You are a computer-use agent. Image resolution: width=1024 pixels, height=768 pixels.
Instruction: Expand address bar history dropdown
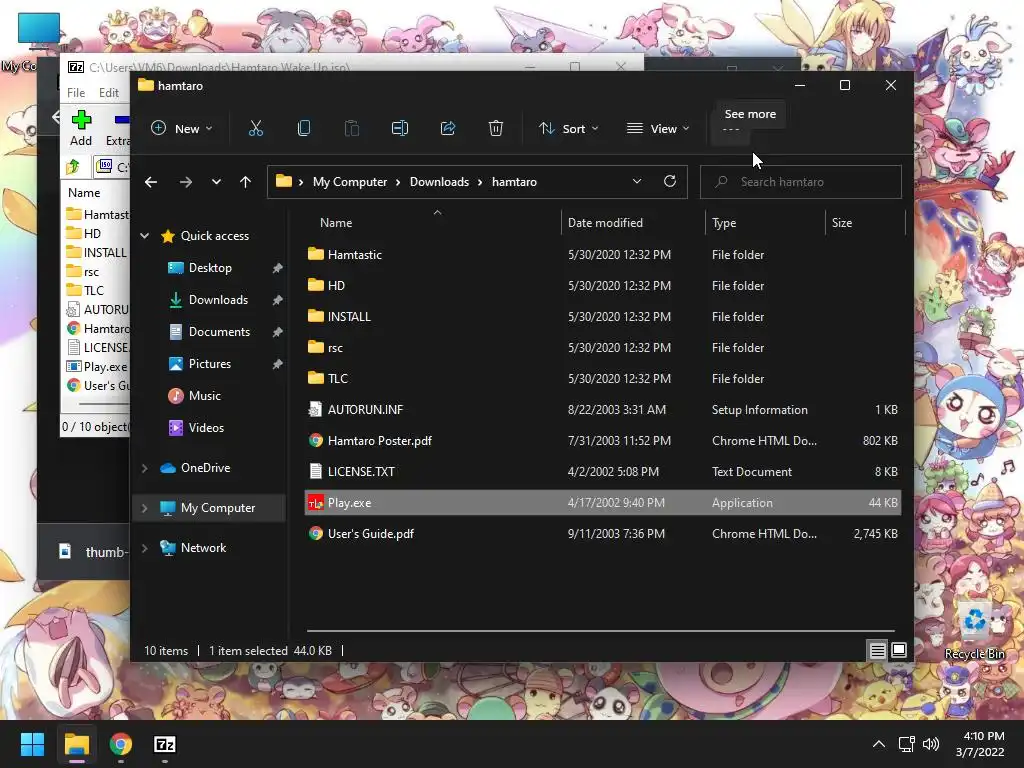coord(637,182)
